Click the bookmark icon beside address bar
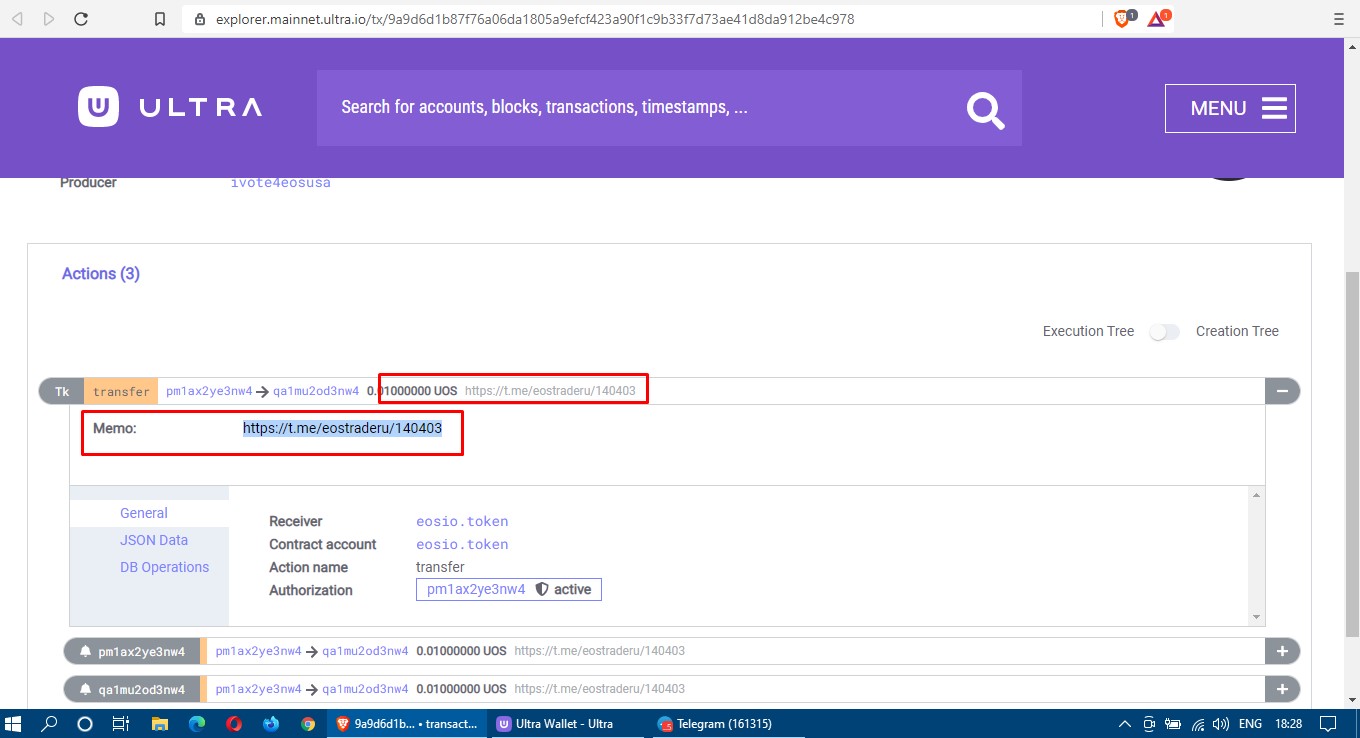The width and height of the screenshot is (1360, 738). pos(159,19)
